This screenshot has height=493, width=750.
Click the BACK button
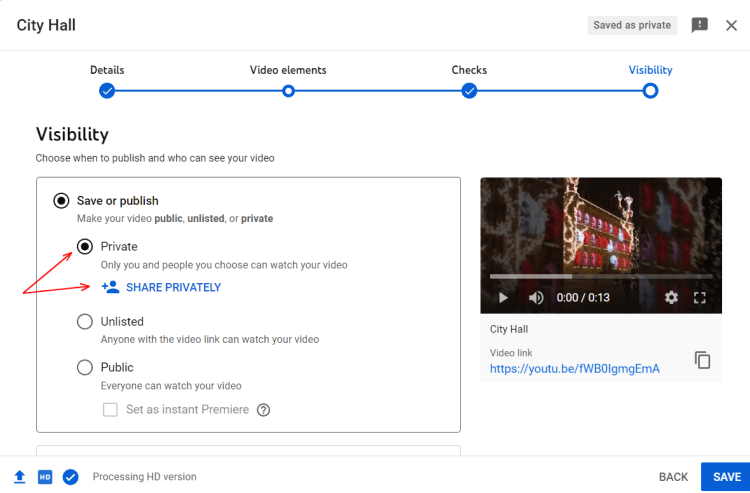click(673, 477)
